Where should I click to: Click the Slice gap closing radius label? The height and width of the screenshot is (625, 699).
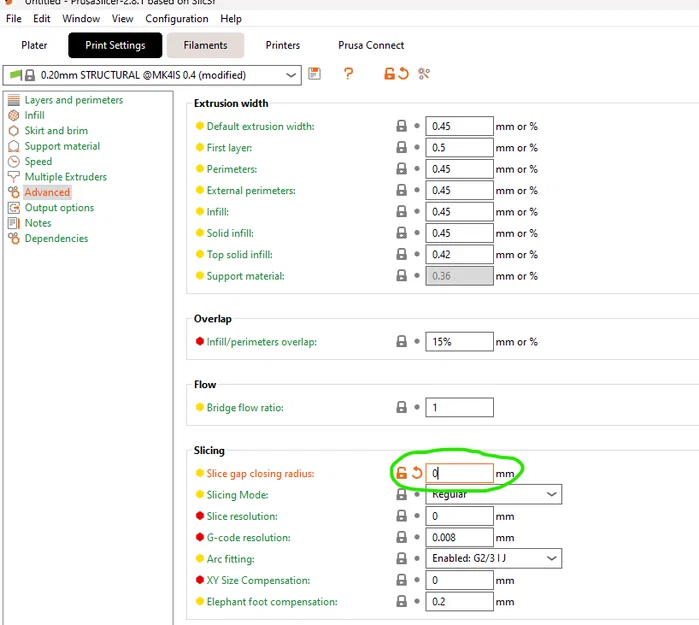(260, 473)
